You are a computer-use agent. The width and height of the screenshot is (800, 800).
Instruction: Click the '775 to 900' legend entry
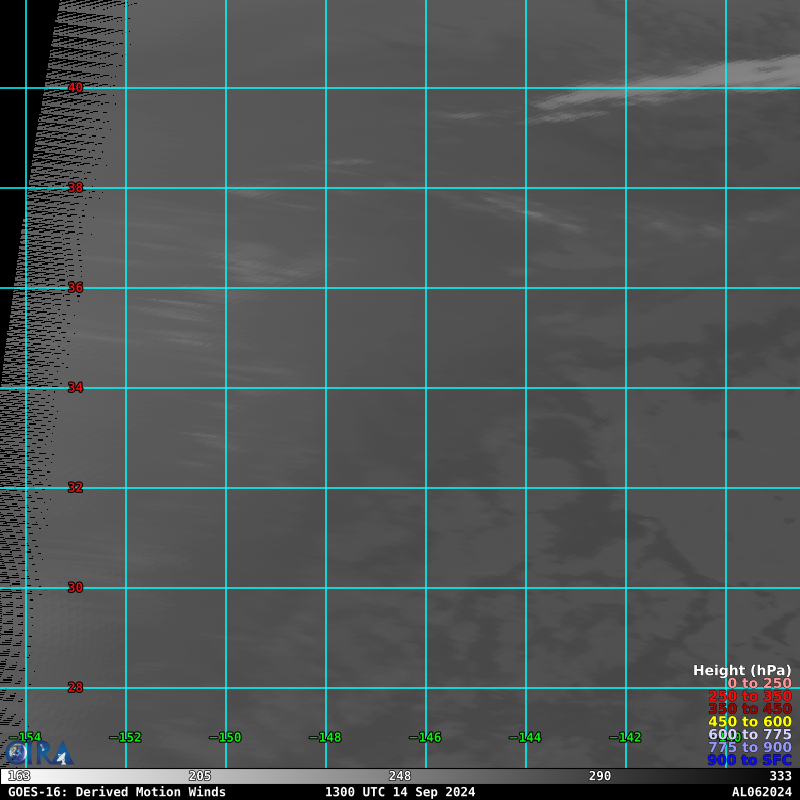pos(750,747)
